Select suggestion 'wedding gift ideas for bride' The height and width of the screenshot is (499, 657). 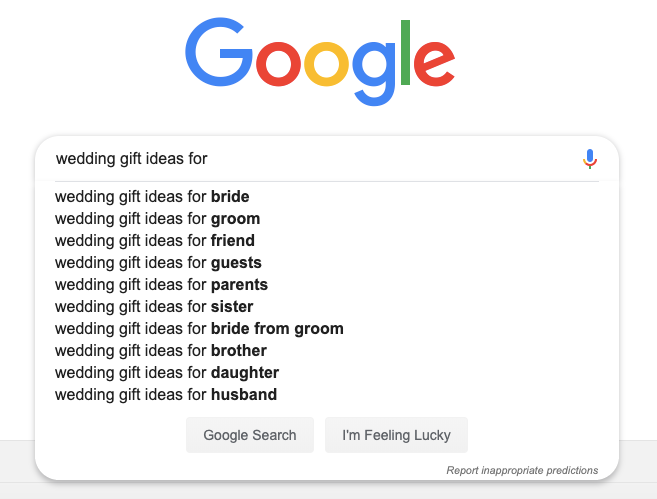tap(327, 196)
